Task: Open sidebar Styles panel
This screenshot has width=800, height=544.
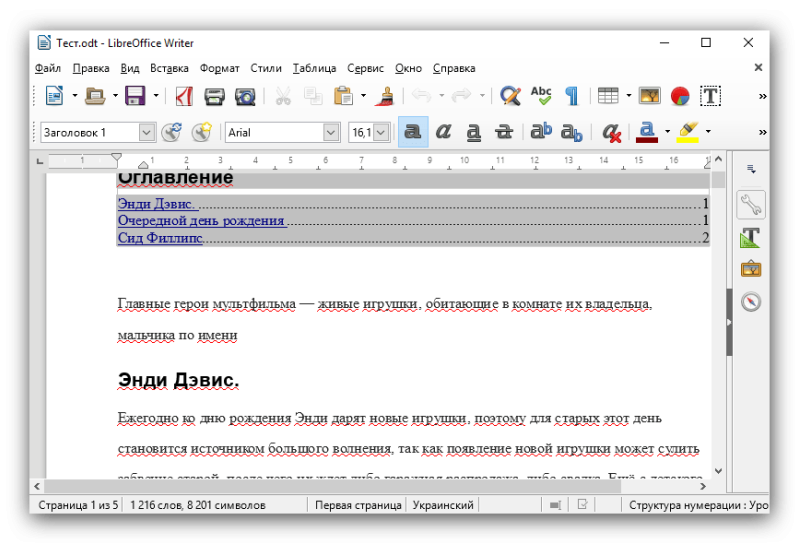Action: tap(751, 238)
